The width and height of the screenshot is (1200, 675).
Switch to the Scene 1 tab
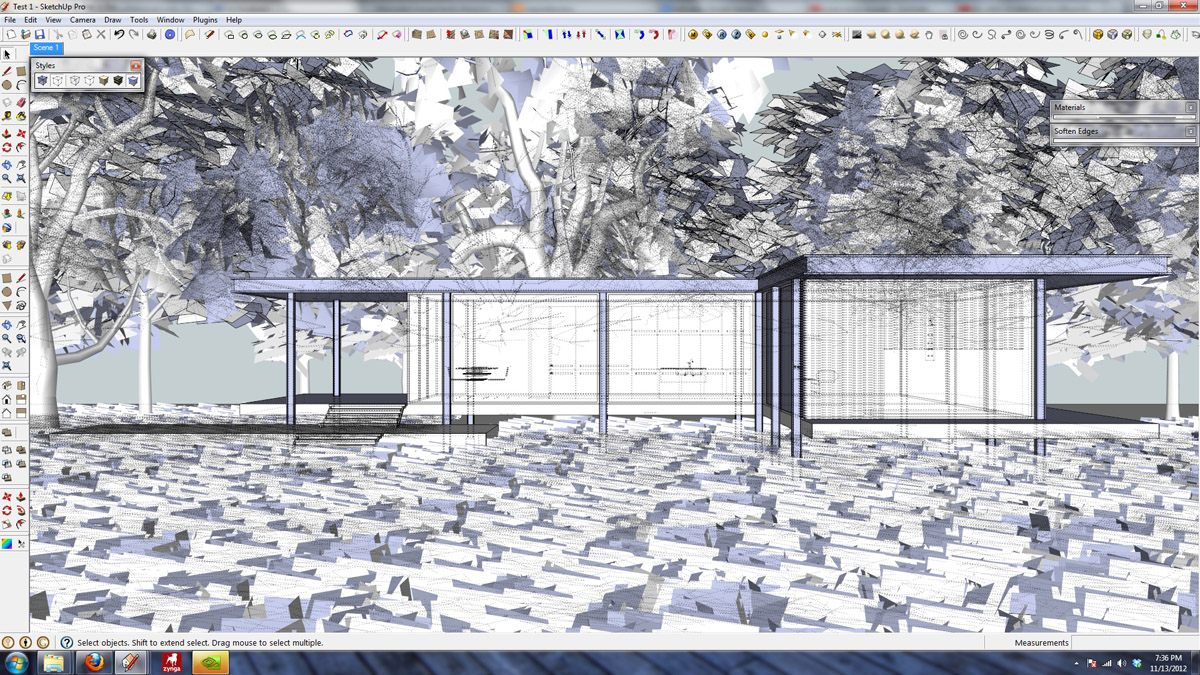coord(46,47)
